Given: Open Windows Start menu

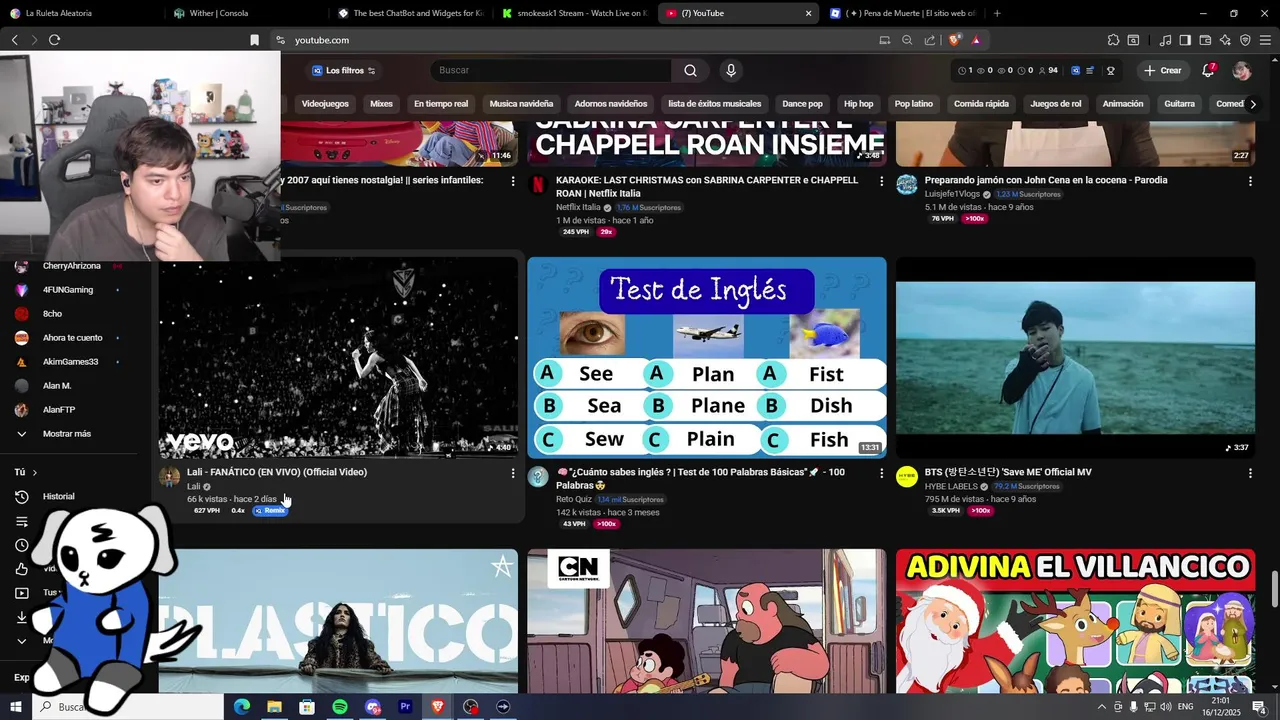Looking at the screenshot, I should tap(15, 707).
